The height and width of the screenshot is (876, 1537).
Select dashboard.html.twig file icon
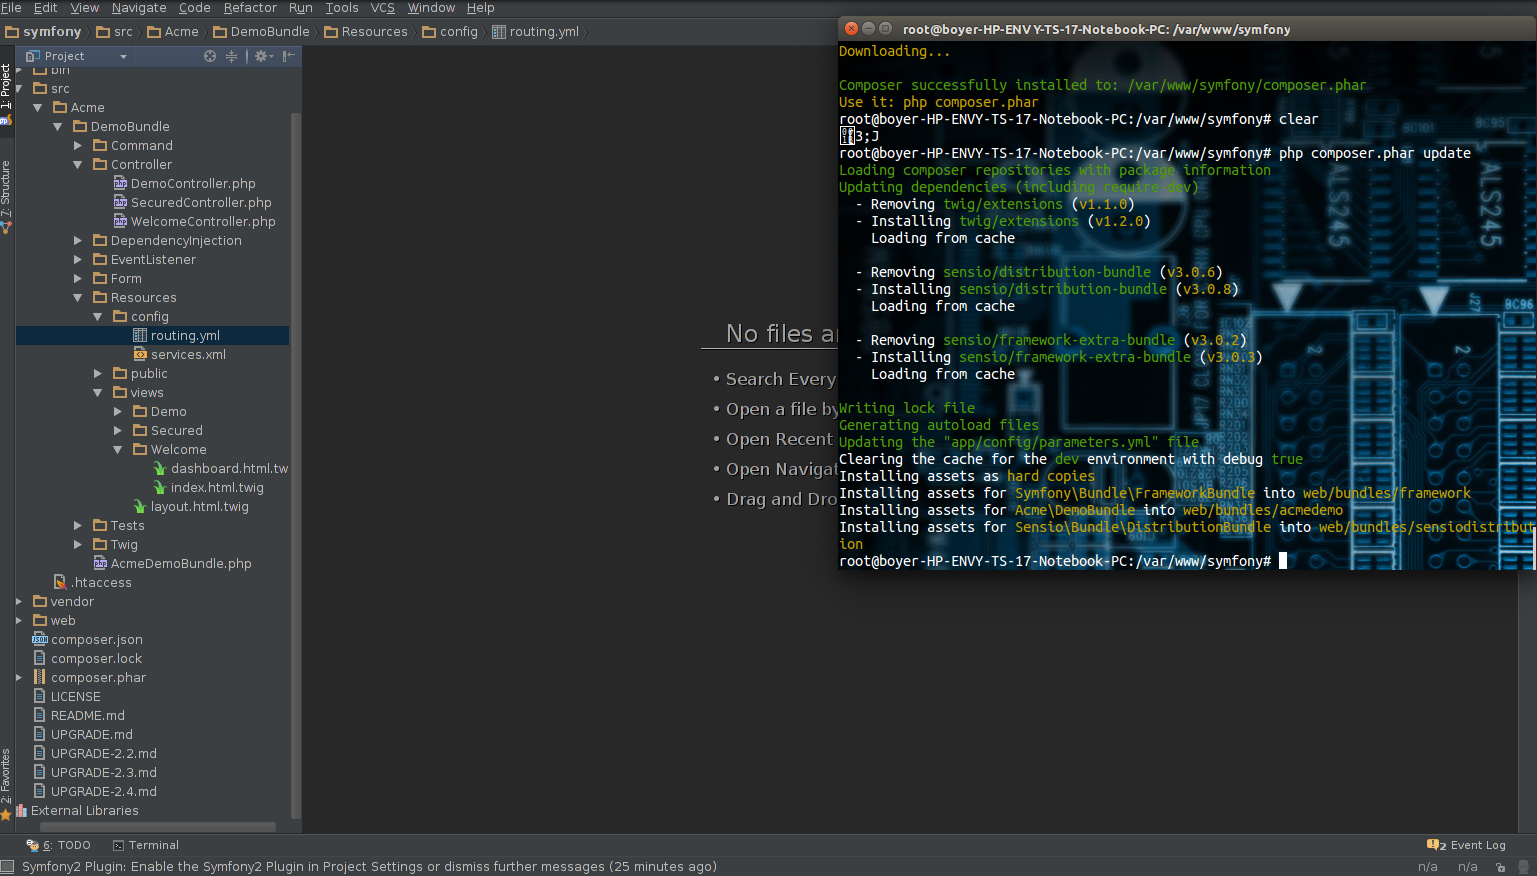[160, 469]
